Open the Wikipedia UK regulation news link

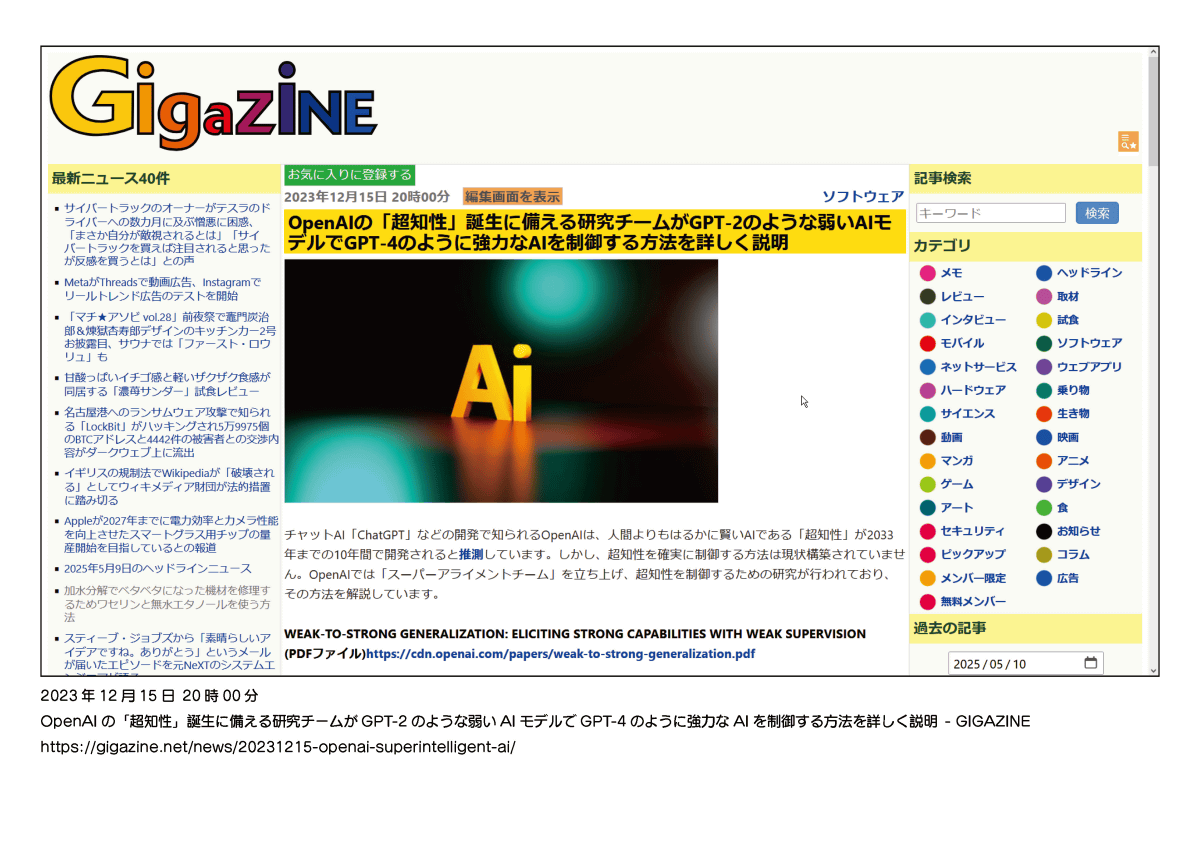[x=169, y=486]
